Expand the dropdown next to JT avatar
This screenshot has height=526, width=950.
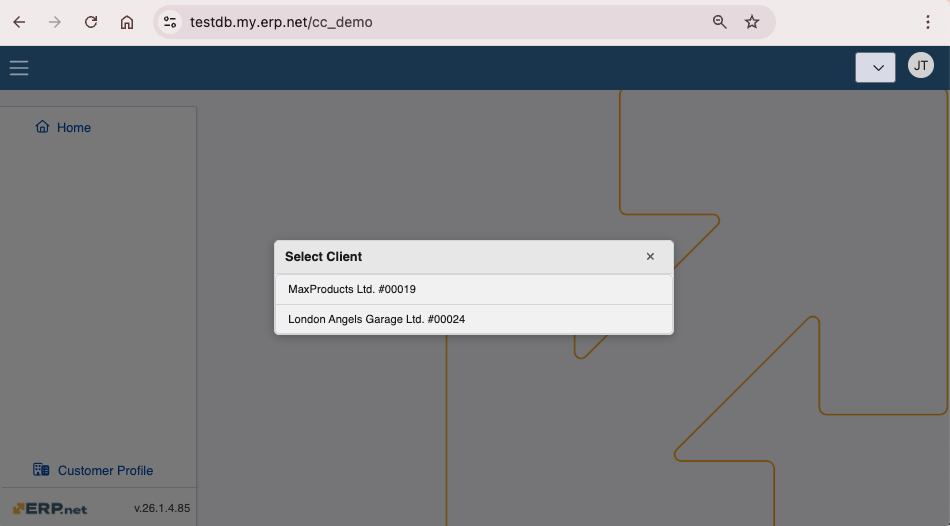pyautogui.click(x=875, y=68)
